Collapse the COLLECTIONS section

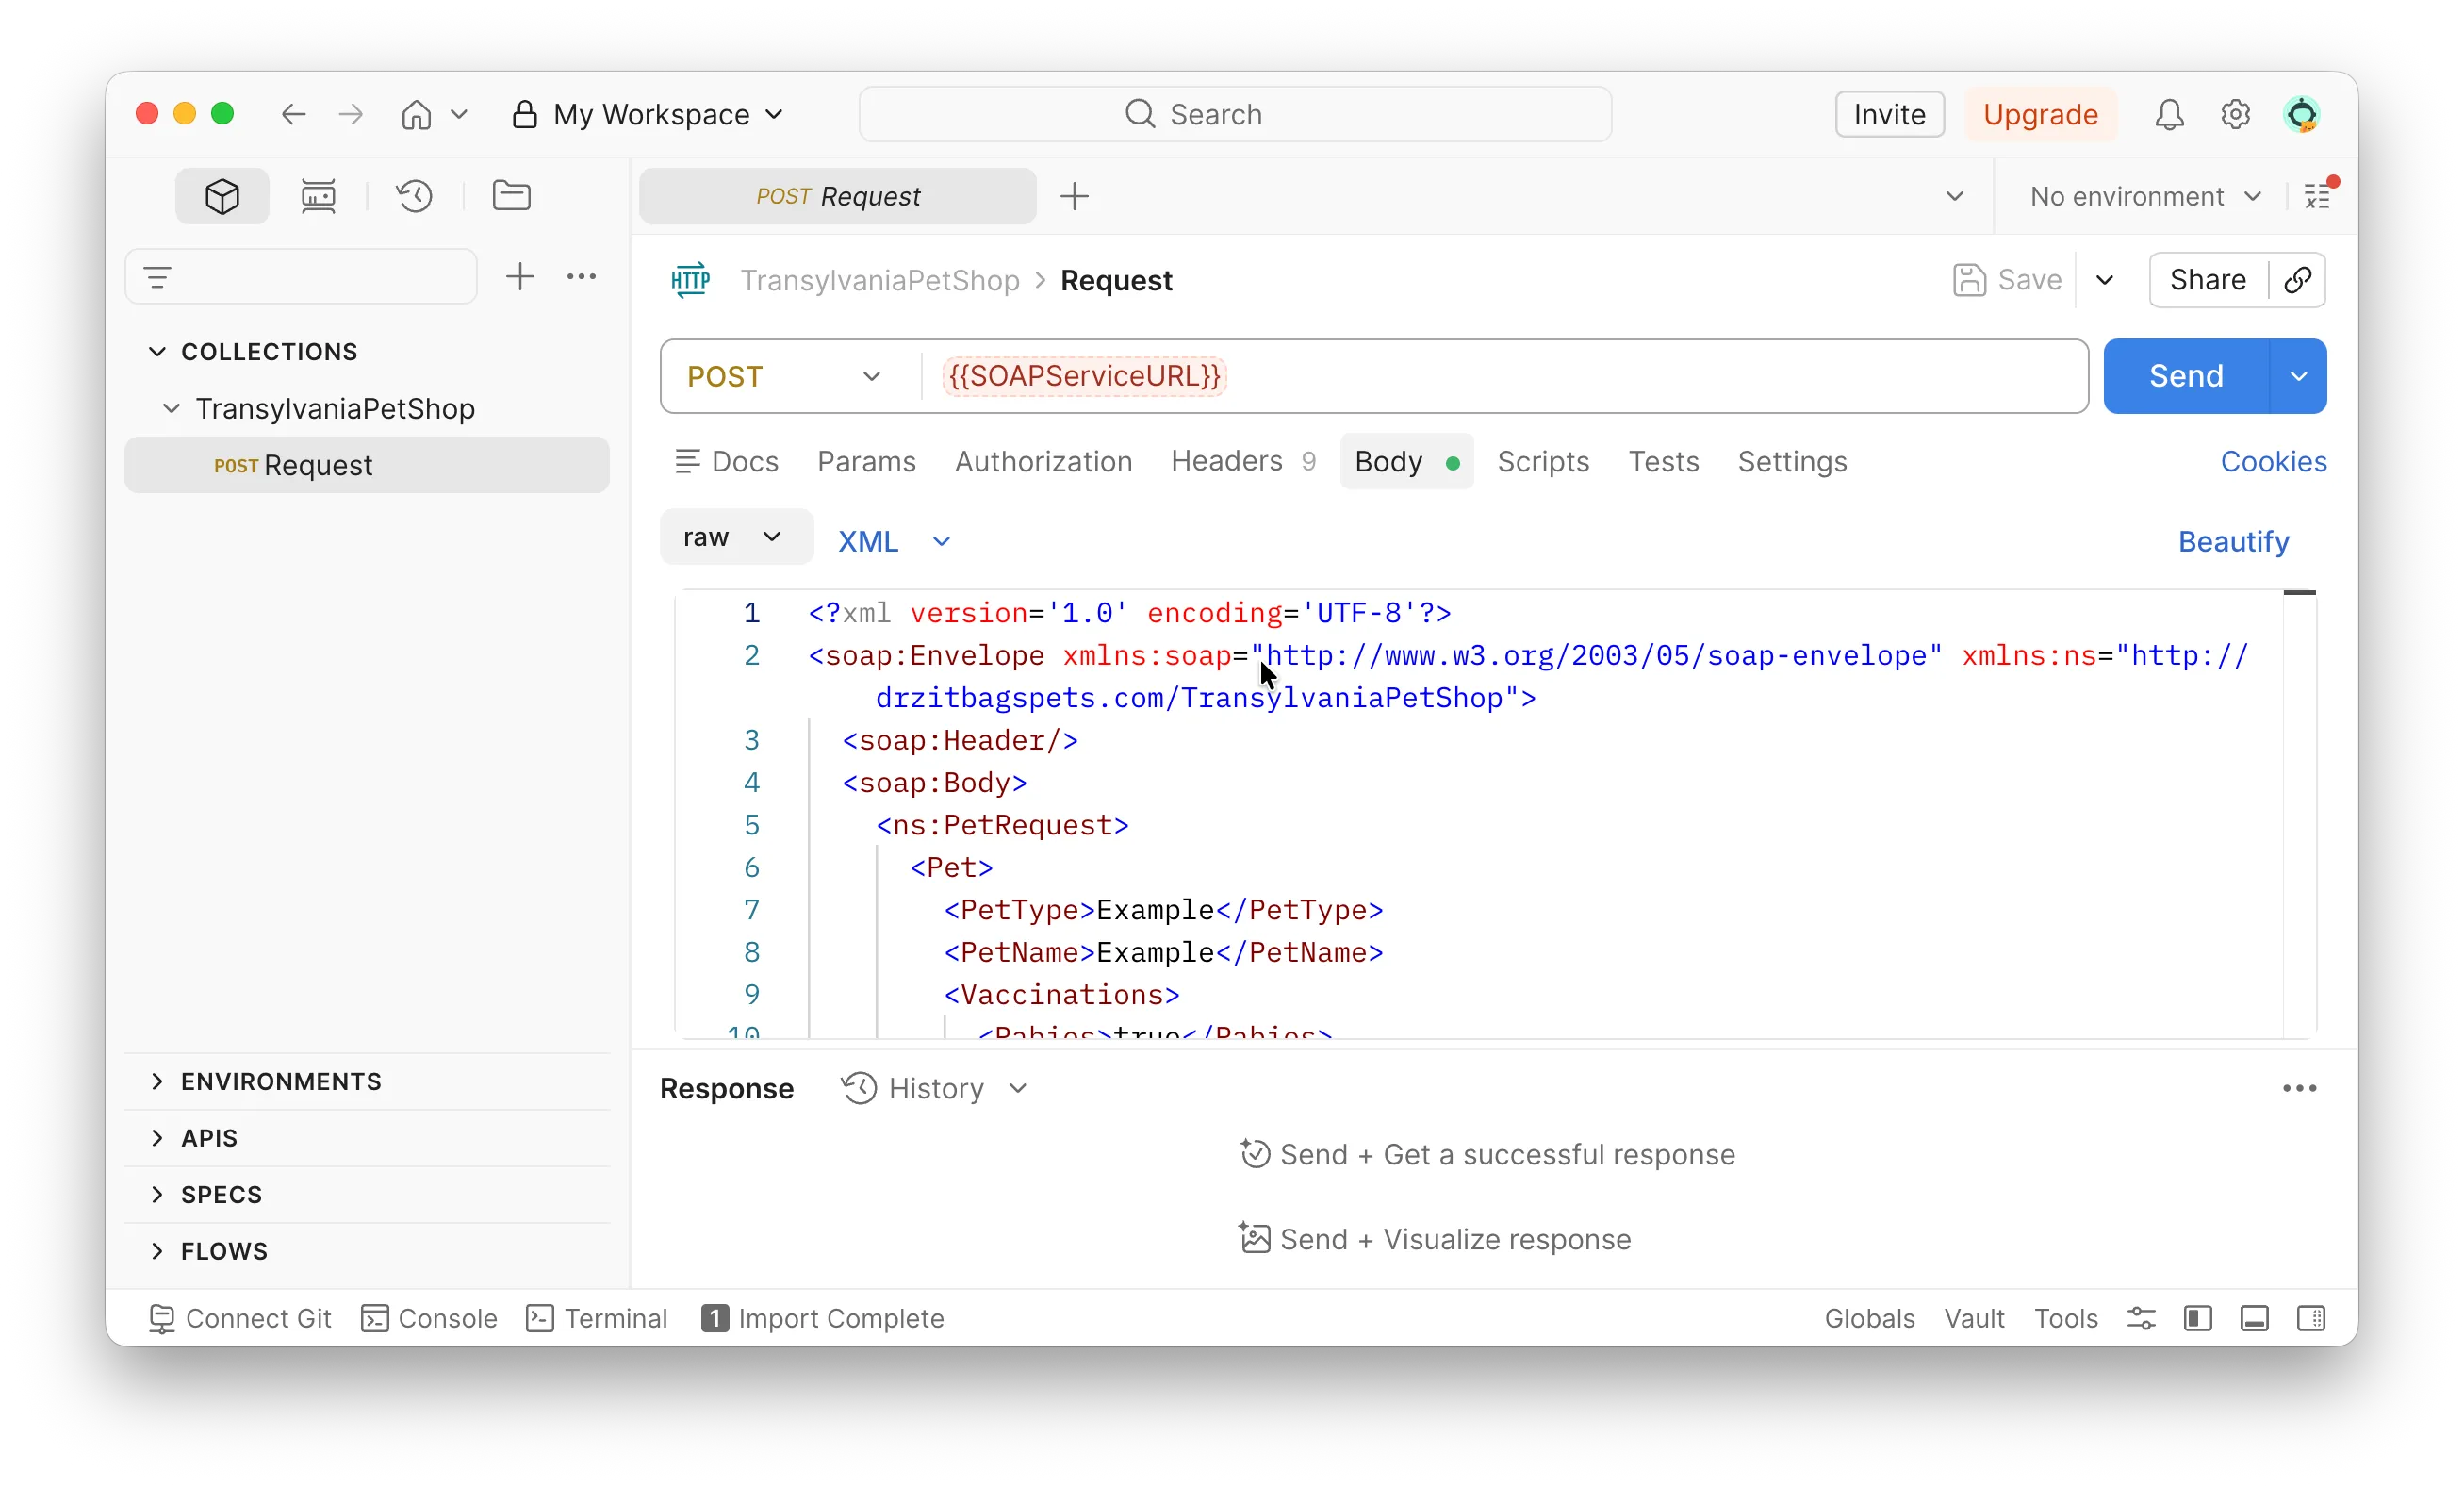click(x=157, y=351)
